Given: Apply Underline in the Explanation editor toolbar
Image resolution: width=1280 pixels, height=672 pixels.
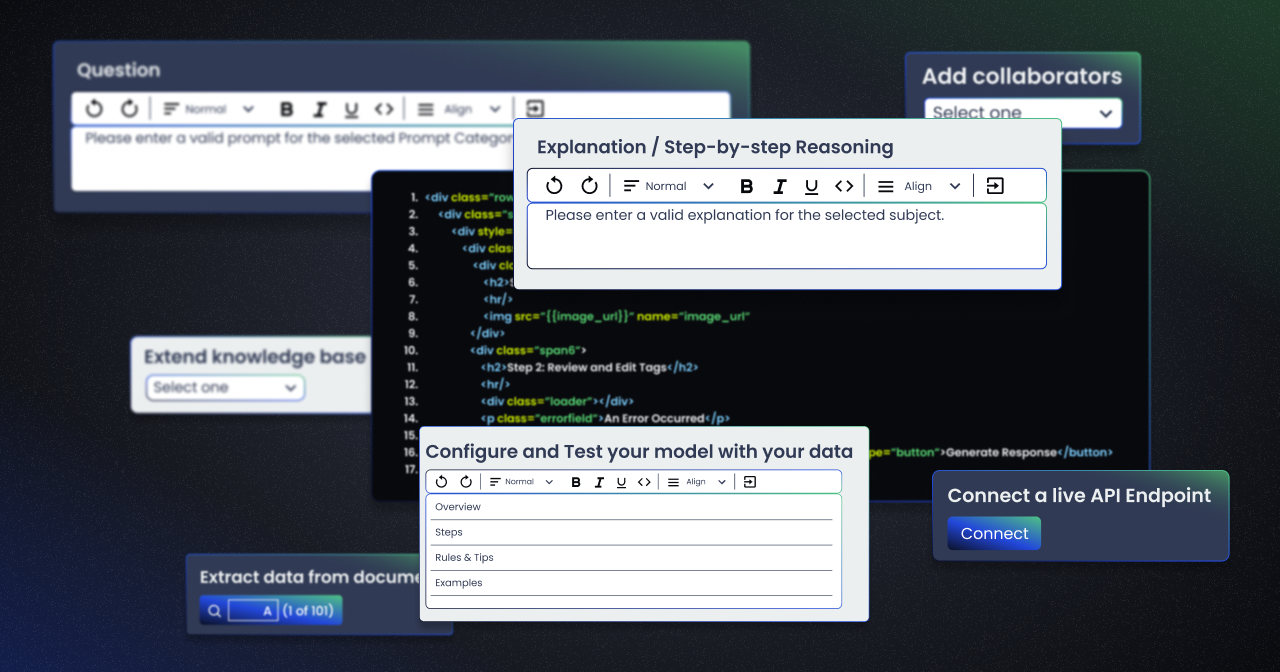Looking at the screenshot, I should pos(811,185).
